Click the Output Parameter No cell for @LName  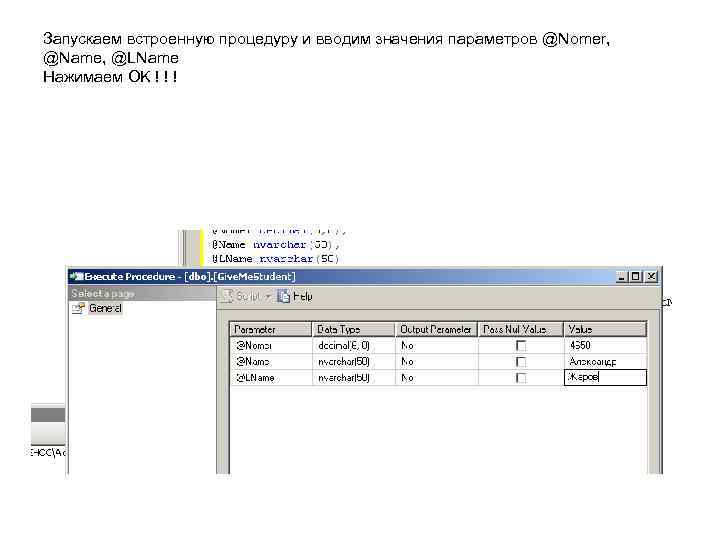pos(436,377)
